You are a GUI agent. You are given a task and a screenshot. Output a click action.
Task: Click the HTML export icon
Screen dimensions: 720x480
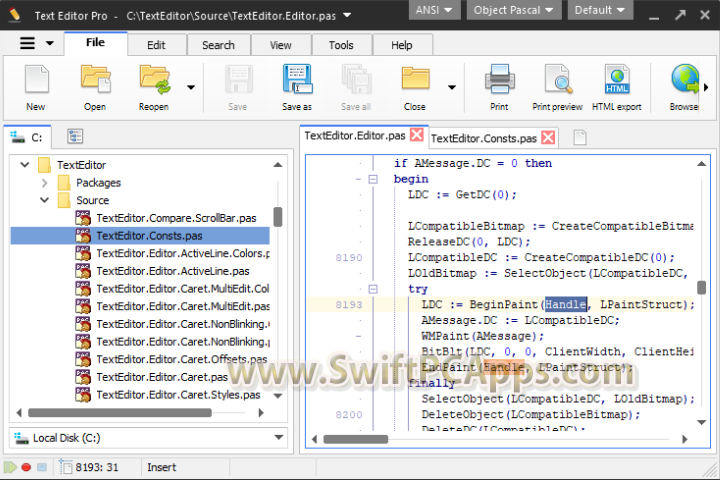(x=617, y=79)
